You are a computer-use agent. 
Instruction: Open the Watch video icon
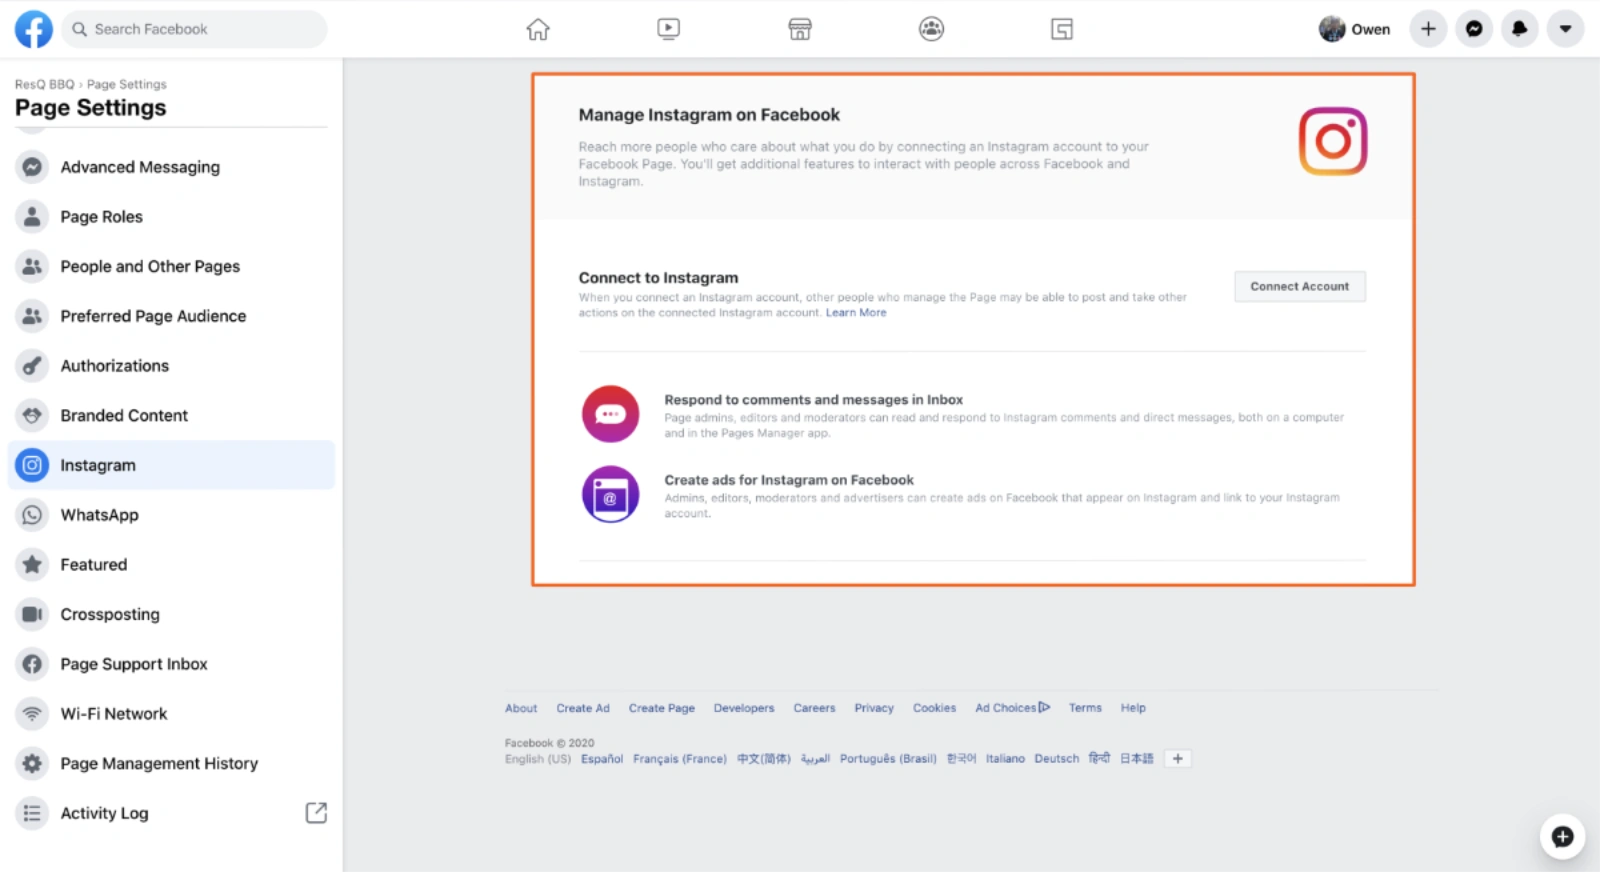669,29
